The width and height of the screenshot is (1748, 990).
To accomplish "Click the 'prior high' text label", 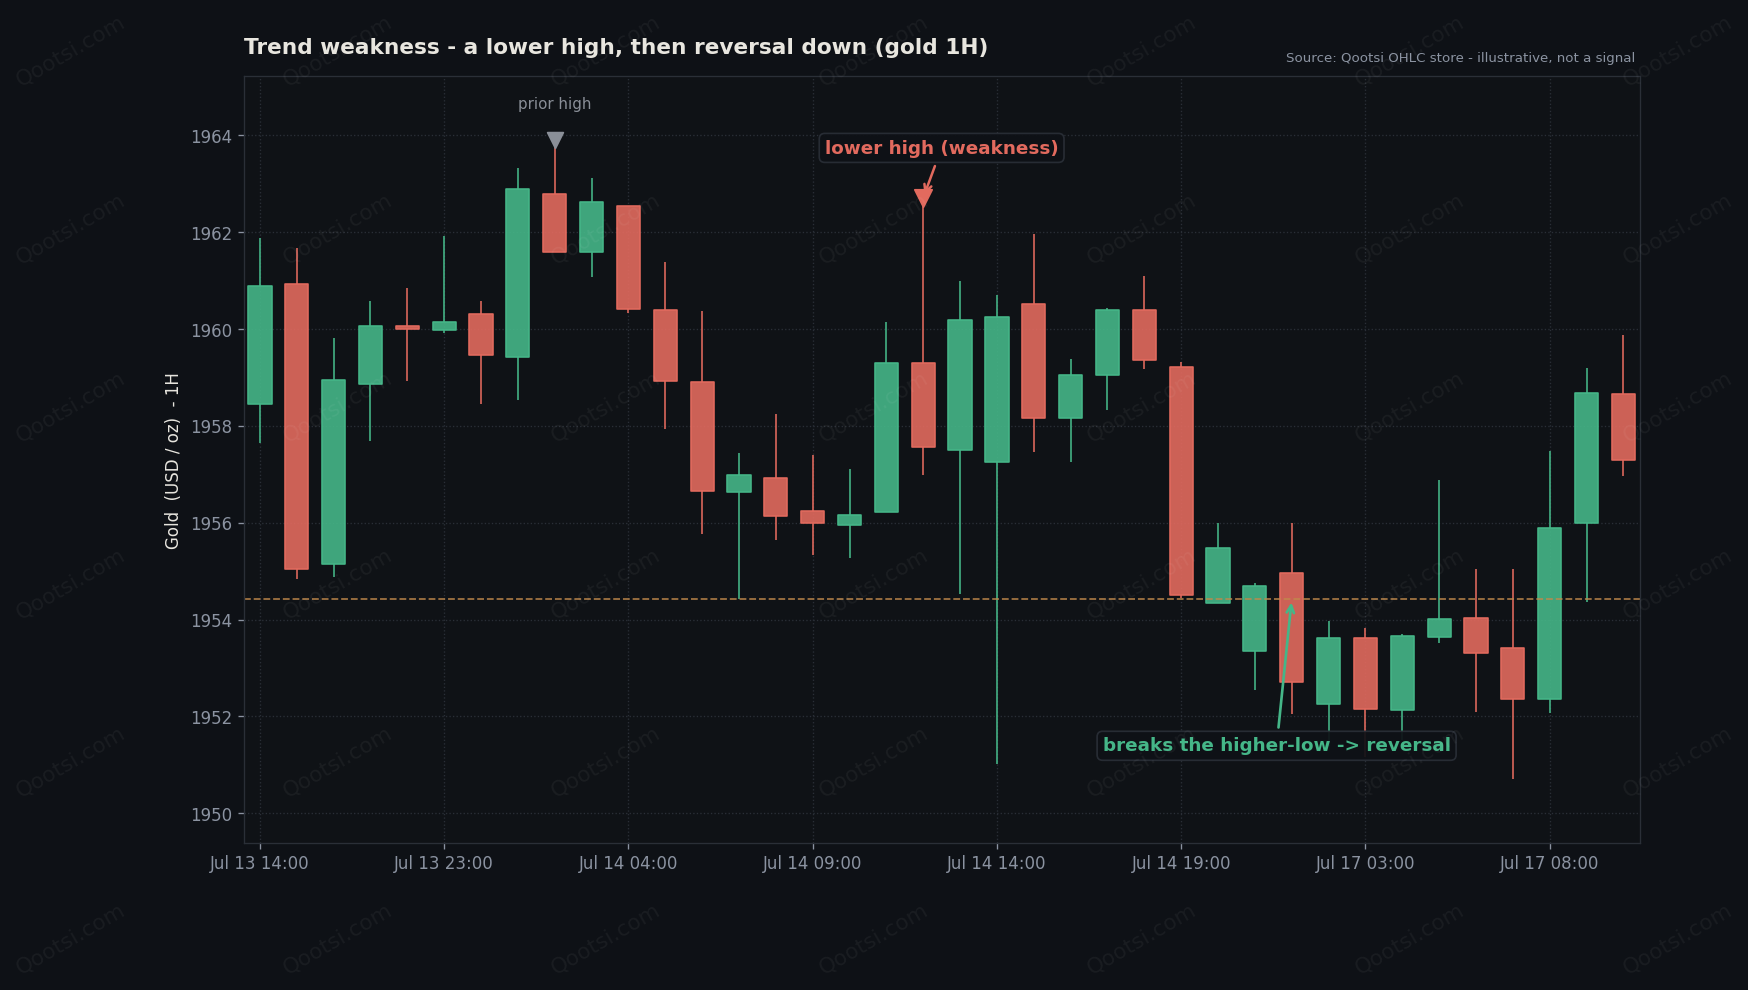I will tap(554, 104).
